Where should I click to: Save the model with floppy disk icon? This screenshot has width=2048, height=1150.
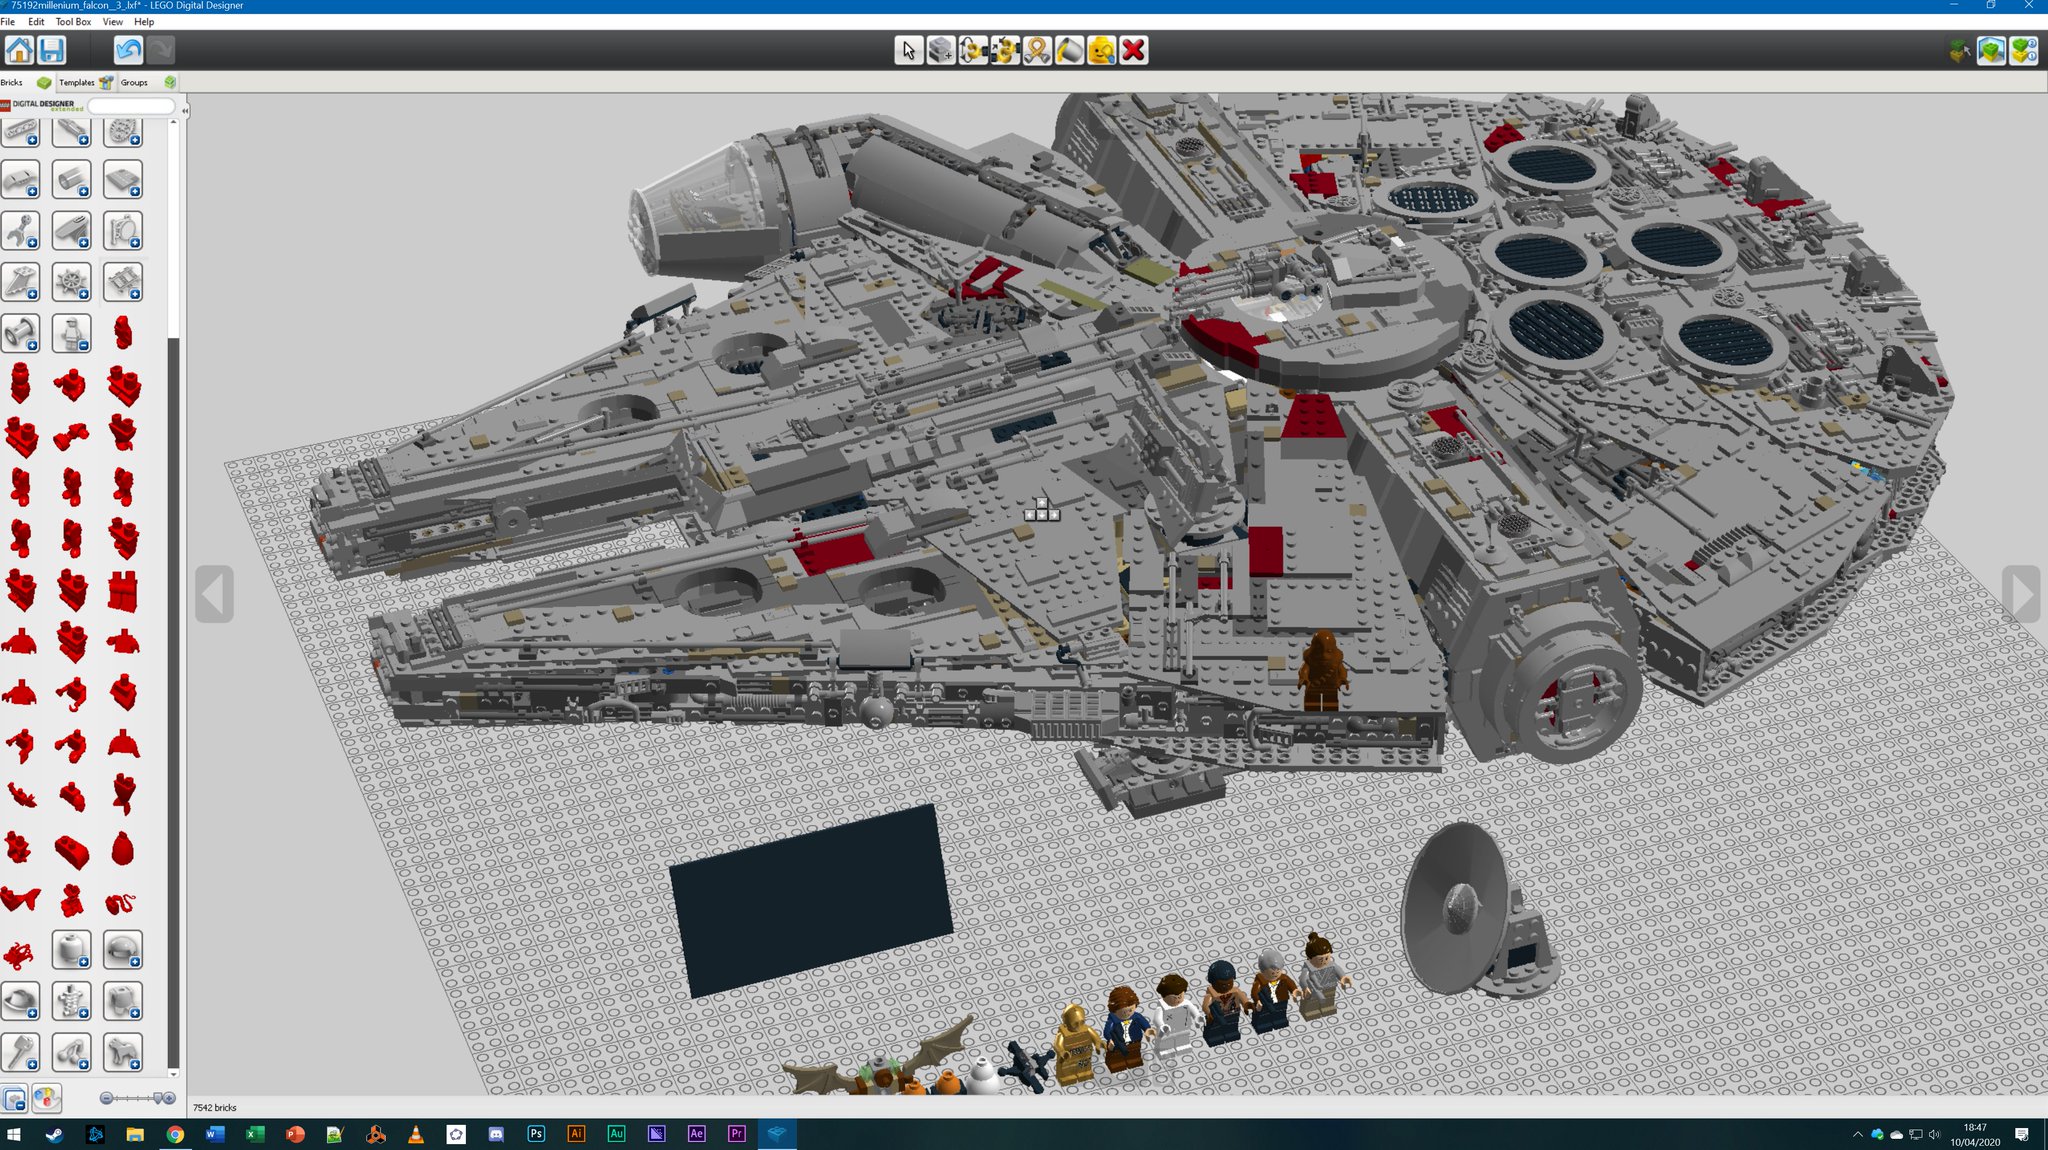tap(52, 50)
